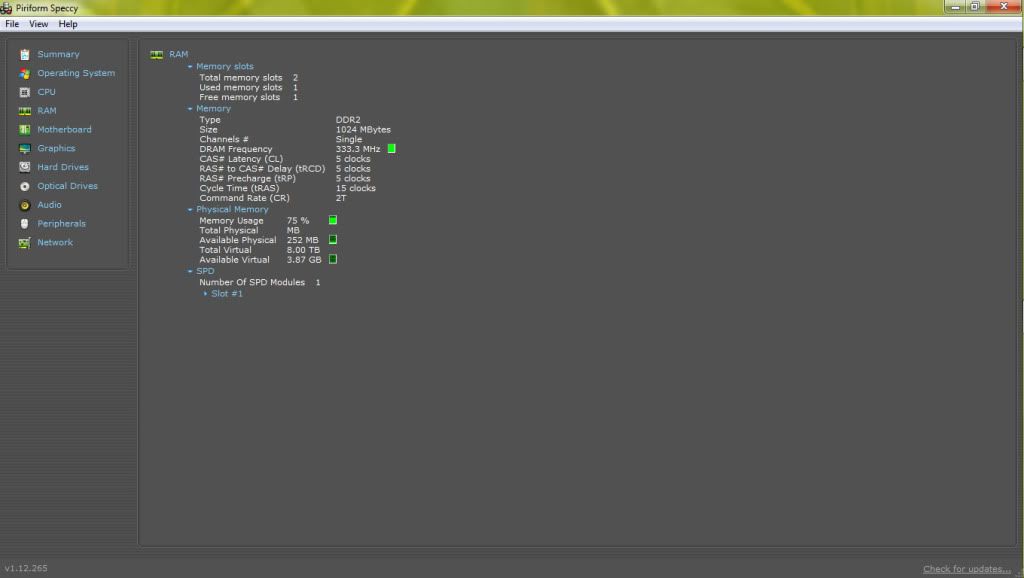Screen dimensions: 1024x578
Task: Open the Network section
Action: (x=55, y=242)
